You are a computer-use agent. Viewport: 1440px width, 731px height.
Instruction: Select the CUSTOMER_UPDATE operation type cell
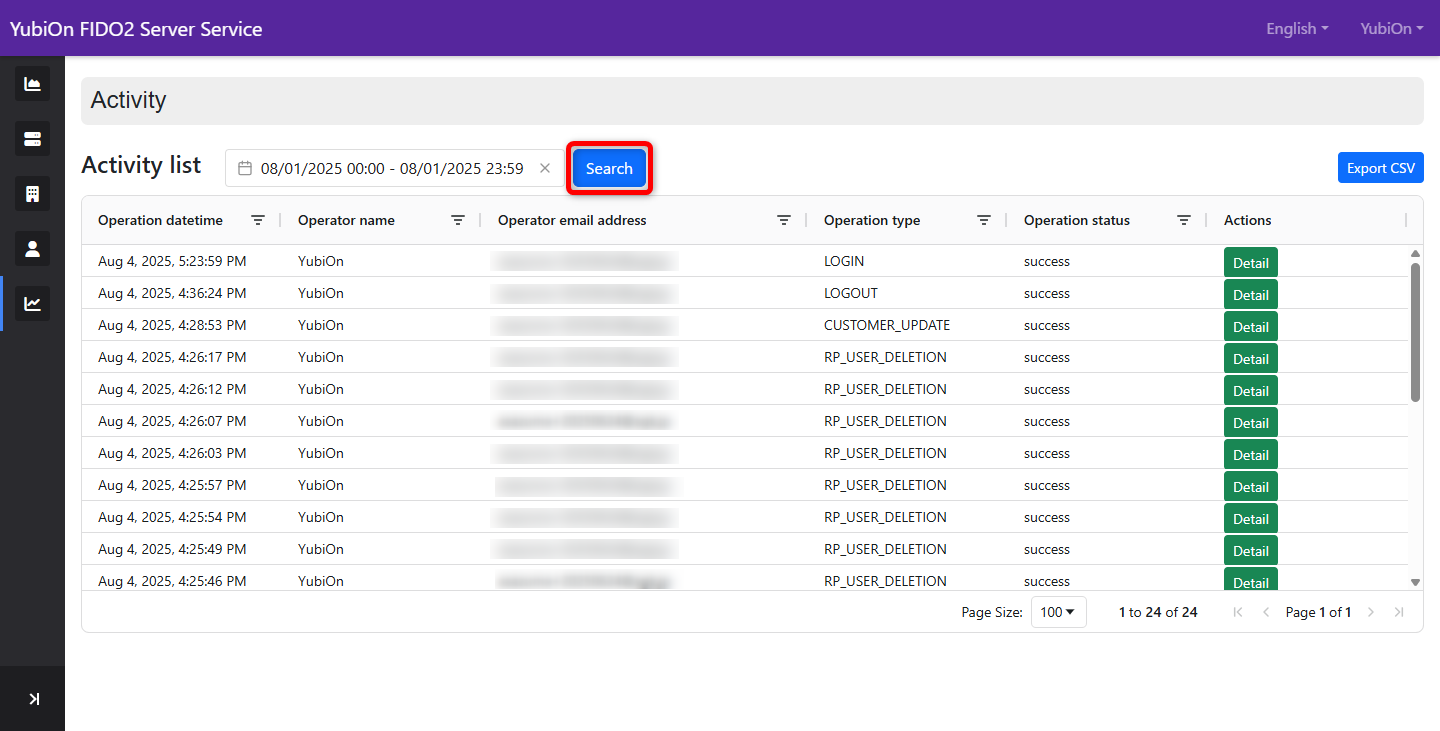(887, 325)
